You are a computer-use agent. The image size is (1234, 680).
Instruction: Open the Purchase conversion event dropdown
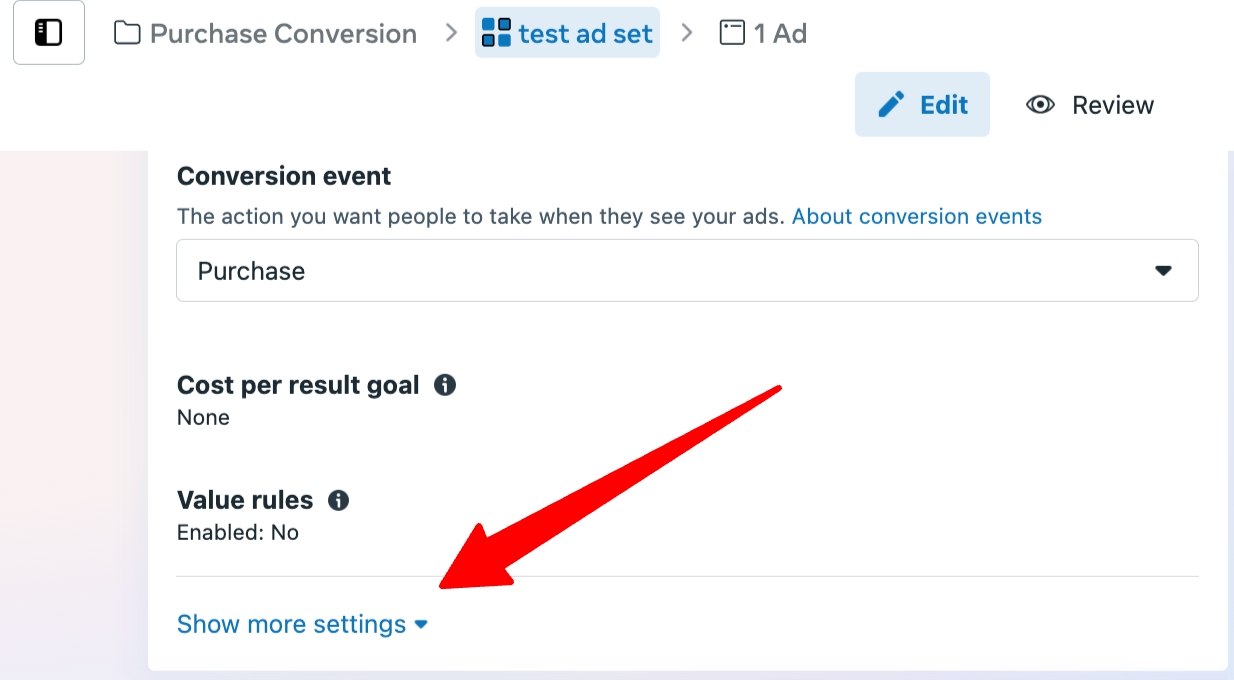point(687,270)
